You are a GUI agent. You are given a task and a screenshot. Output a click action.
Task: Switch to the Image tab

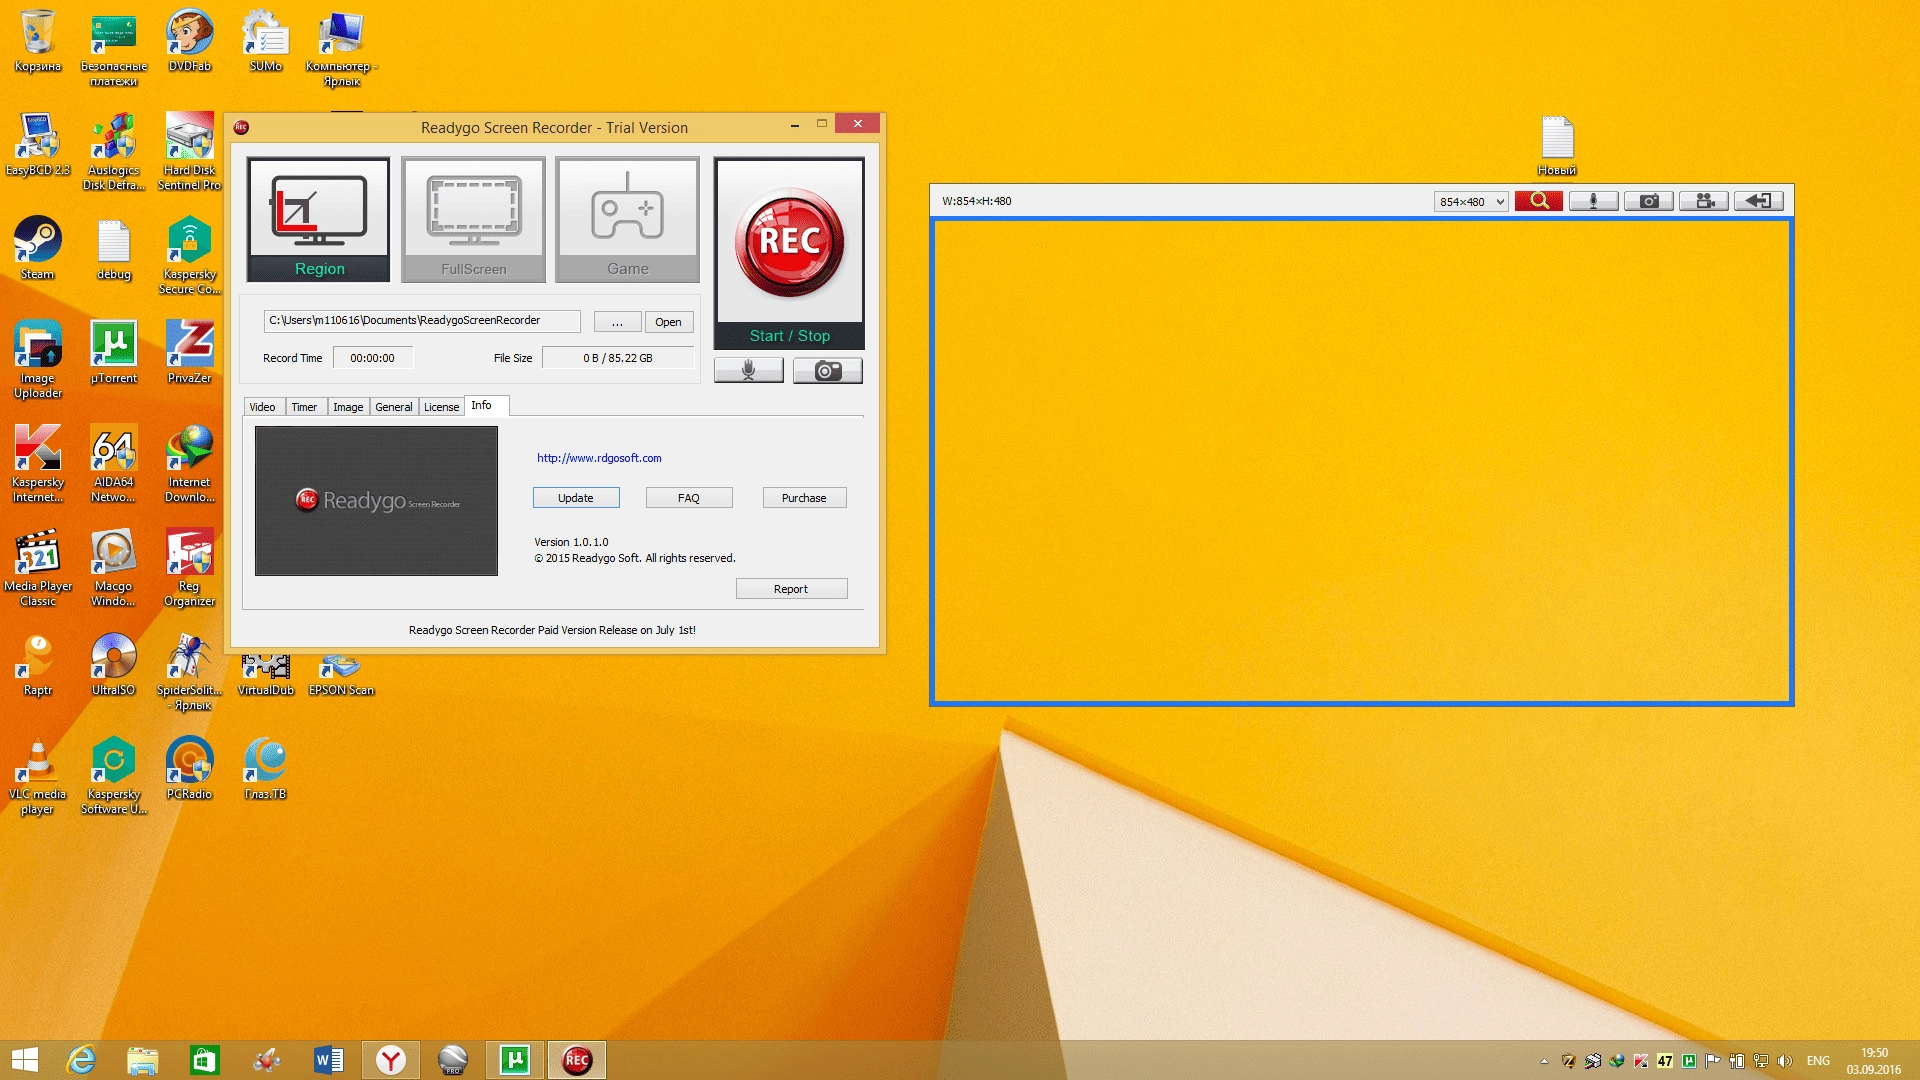point(348,407)
